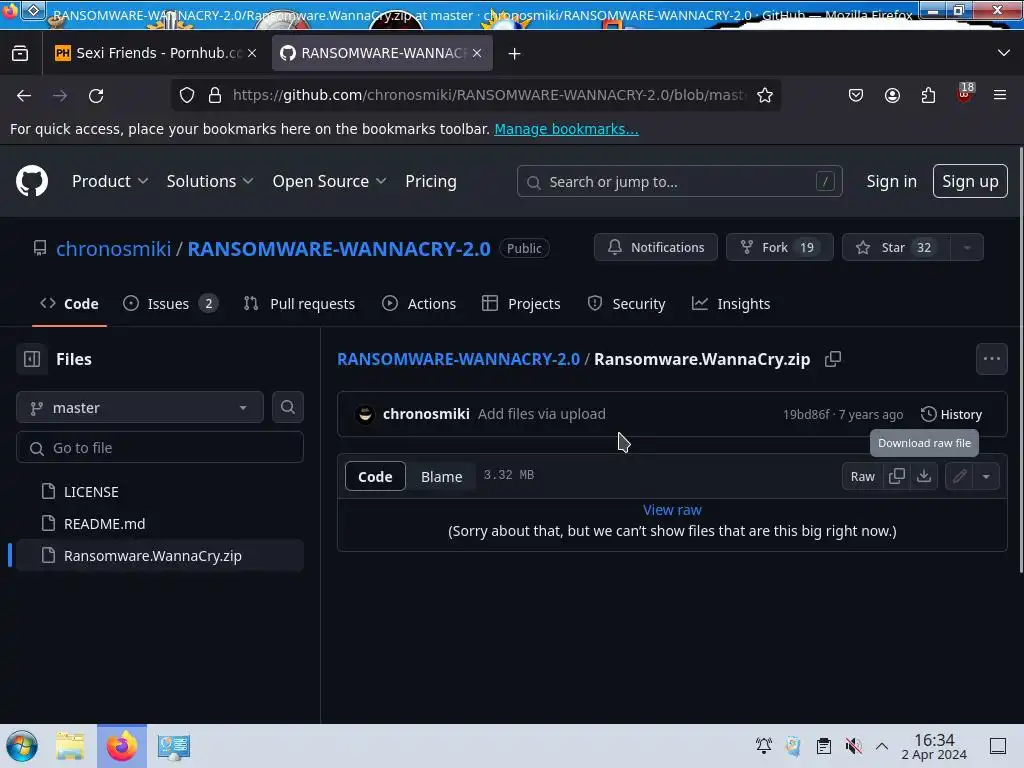Open the Firefox hamburger menu
Image resolution: width=1024 pixels, height=768 pixels.
click(1000, 95)
